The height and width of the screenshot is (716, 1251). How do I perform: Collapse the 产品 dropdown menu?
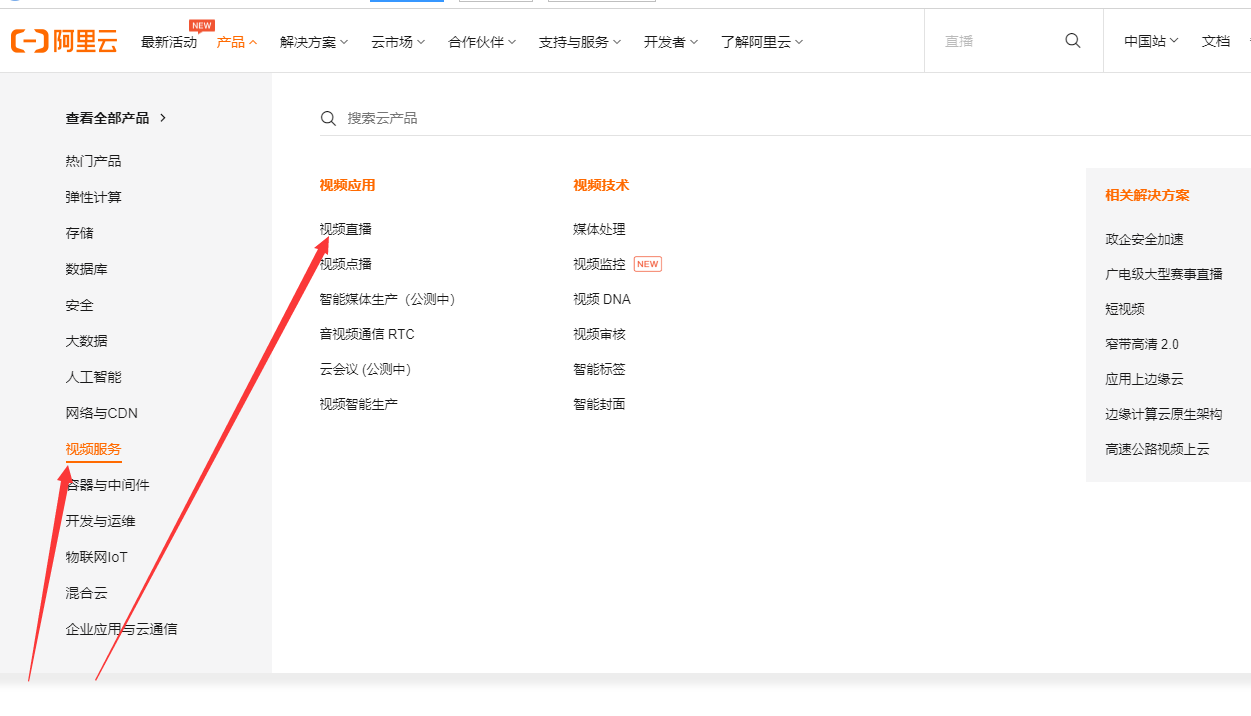237,42
